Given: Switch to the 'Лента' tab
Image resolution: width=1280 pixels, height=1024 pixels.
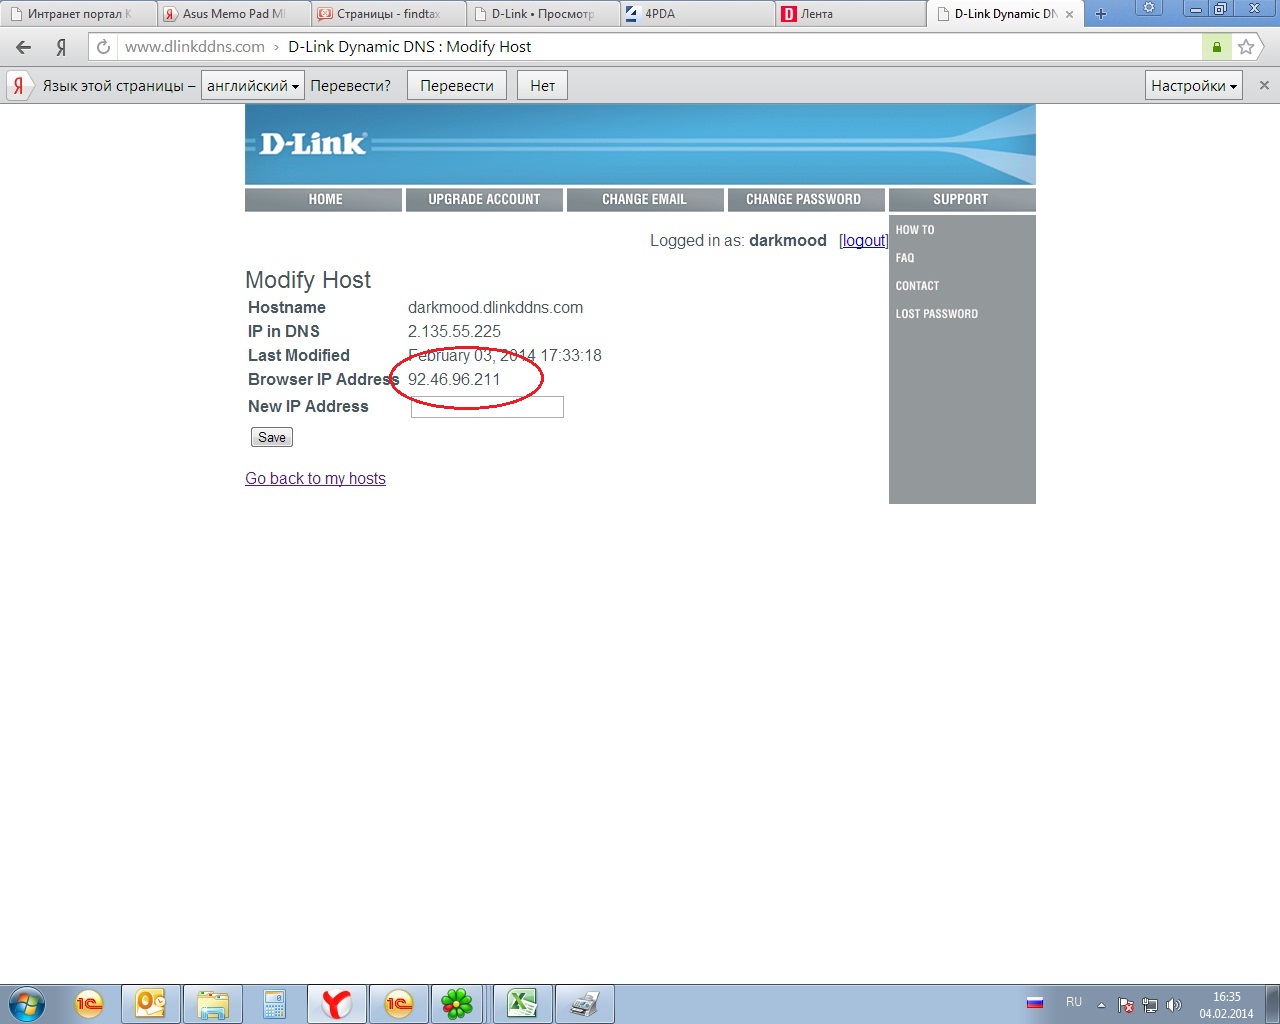Looking at the screenshot, I should tap(852, 14).
